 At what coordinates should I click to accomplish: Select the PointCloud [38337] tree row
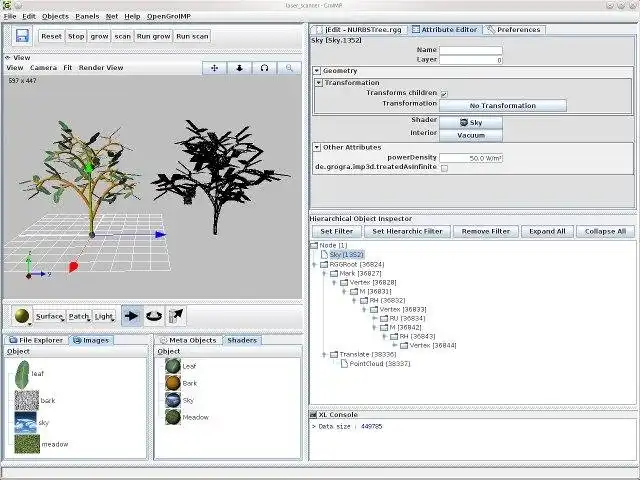coord(380,363)
